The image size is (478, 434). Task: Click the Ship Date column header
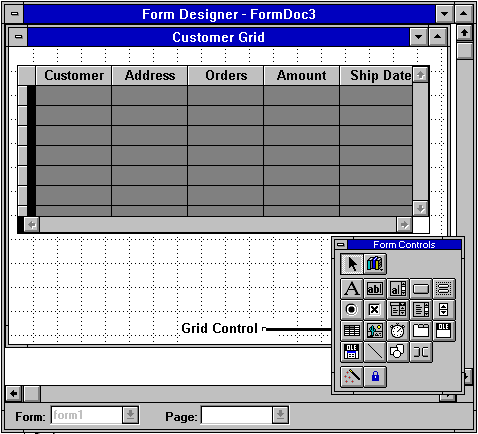(x=376, y=75)
